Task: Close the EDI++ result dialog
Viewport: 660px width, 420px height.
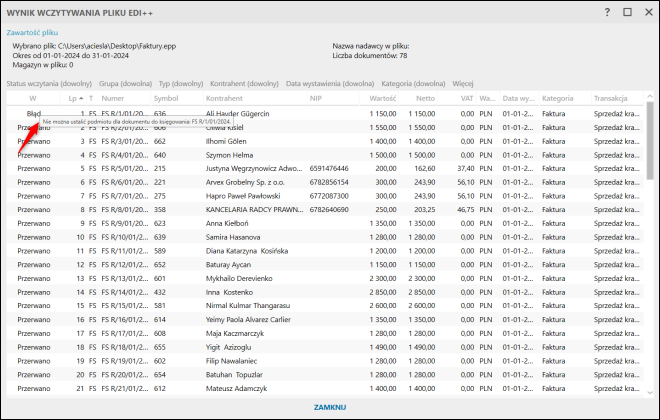Action: [x=649, y=12]
